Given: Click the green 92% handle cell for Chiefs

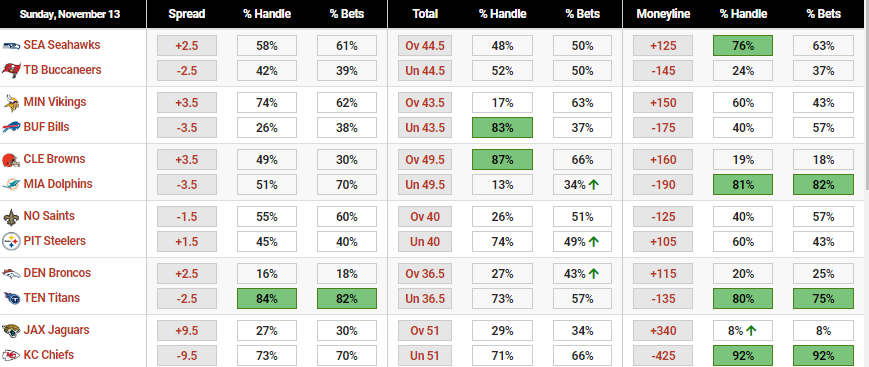Looking at the screenshot, I should point(743,355).
